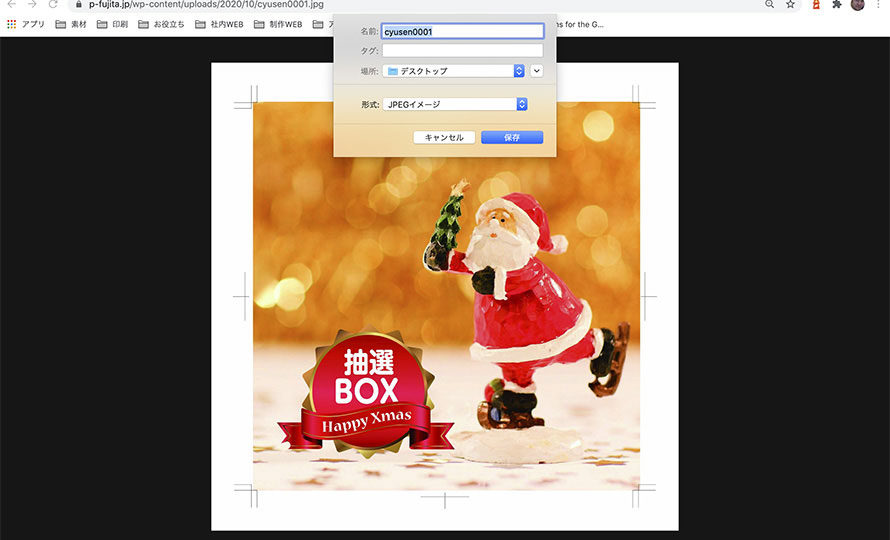Viewport: 890px width, 540px height.
Task: Open the 社内WEB bookmark folder
Action: [219, 24]
